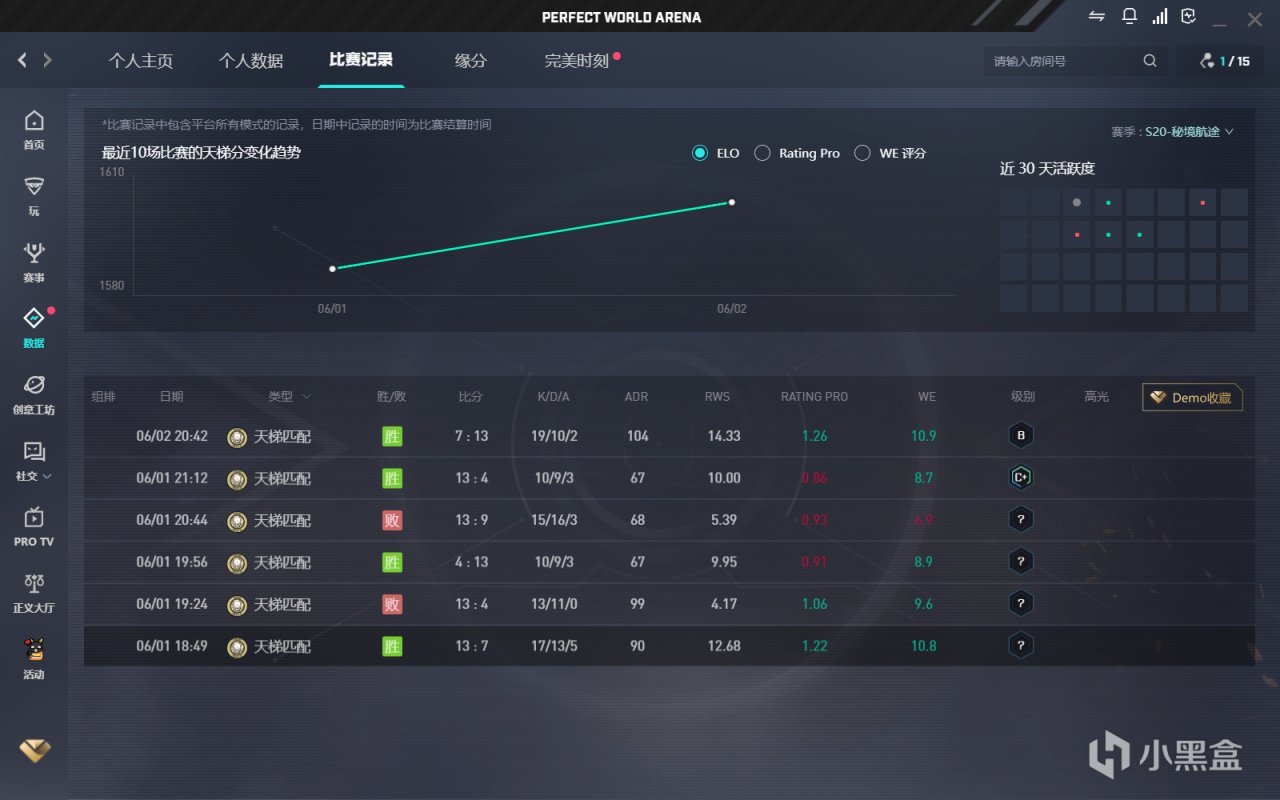Click the double-arrow switch icon
Viewport: 1280px width, 800px height.
pyautogui.click(x=1097, y=16)
